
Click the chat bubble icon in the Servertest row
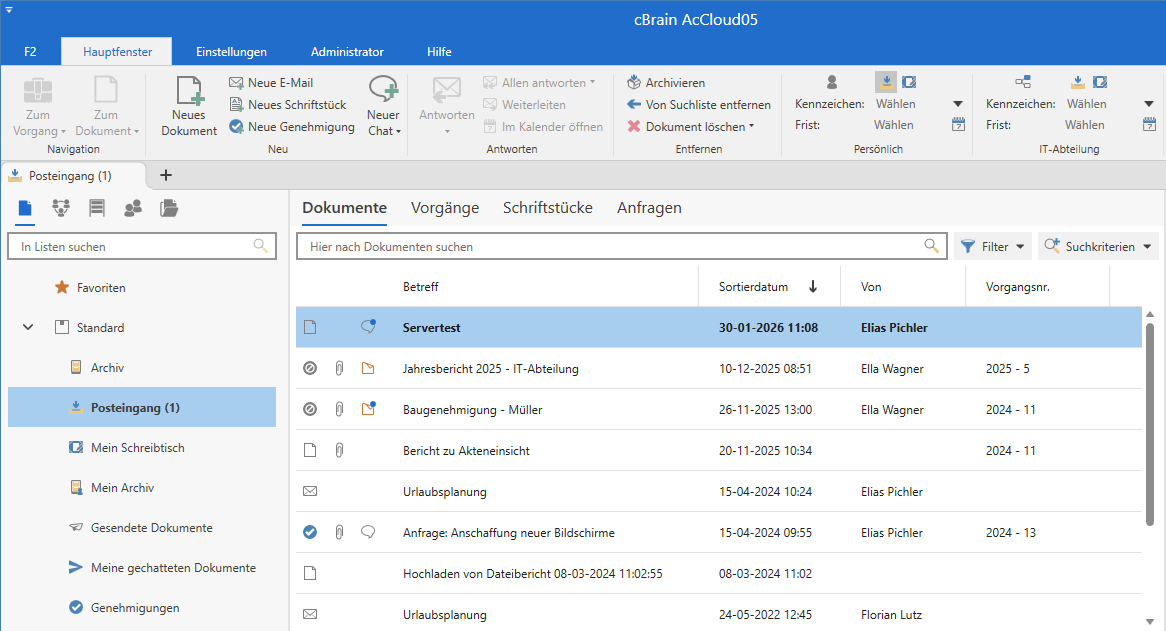pos(368,327)
